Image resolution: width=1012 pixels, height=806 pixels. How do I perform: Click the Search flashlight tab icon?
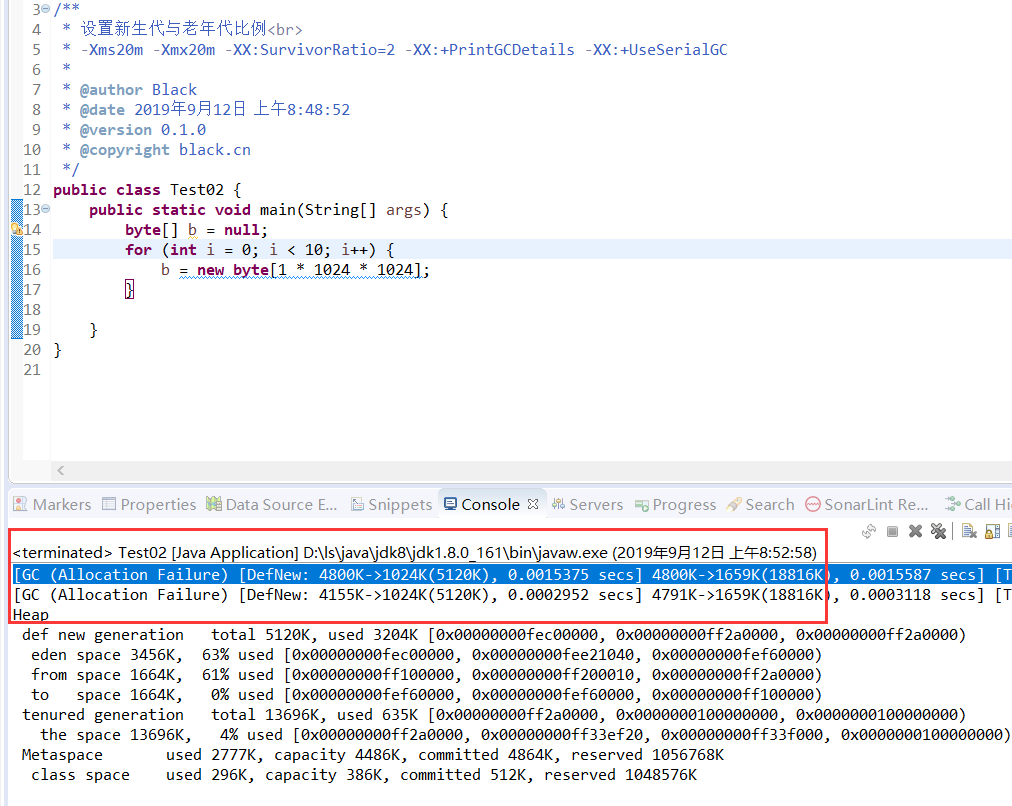tap(734, 504)
